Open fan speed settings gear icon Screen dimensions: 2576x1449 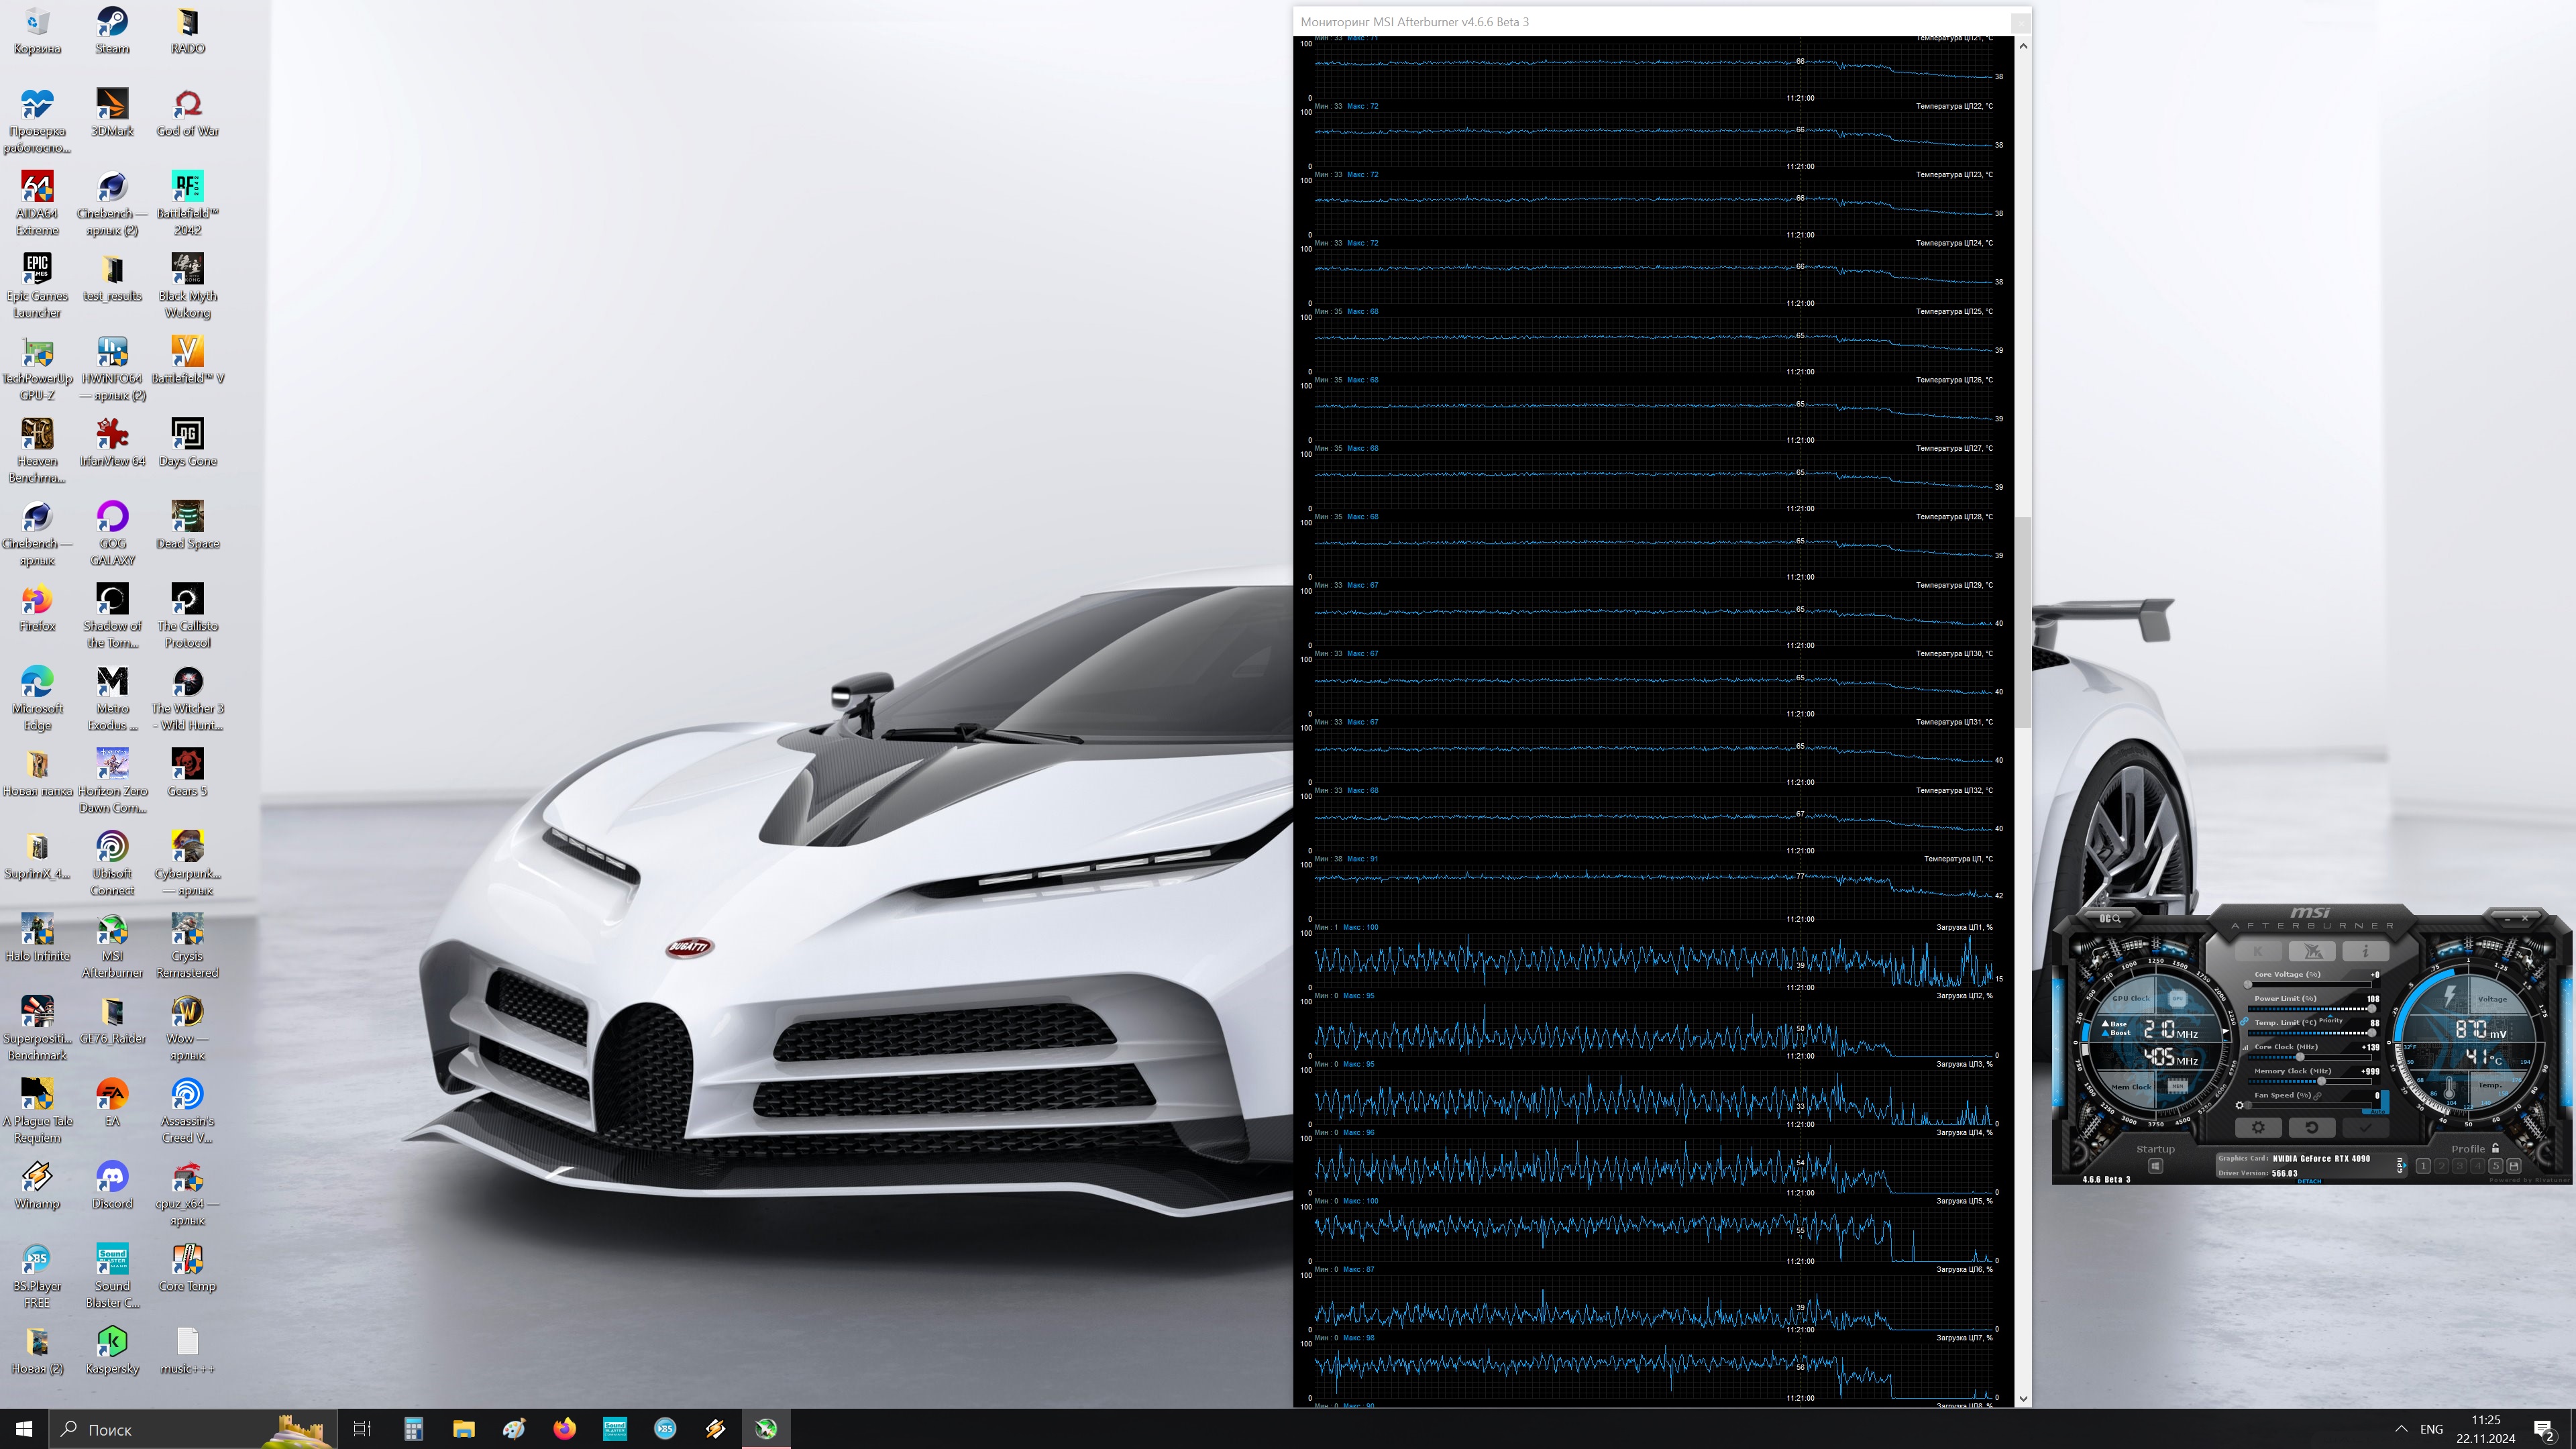(x=2240, y=1106)
